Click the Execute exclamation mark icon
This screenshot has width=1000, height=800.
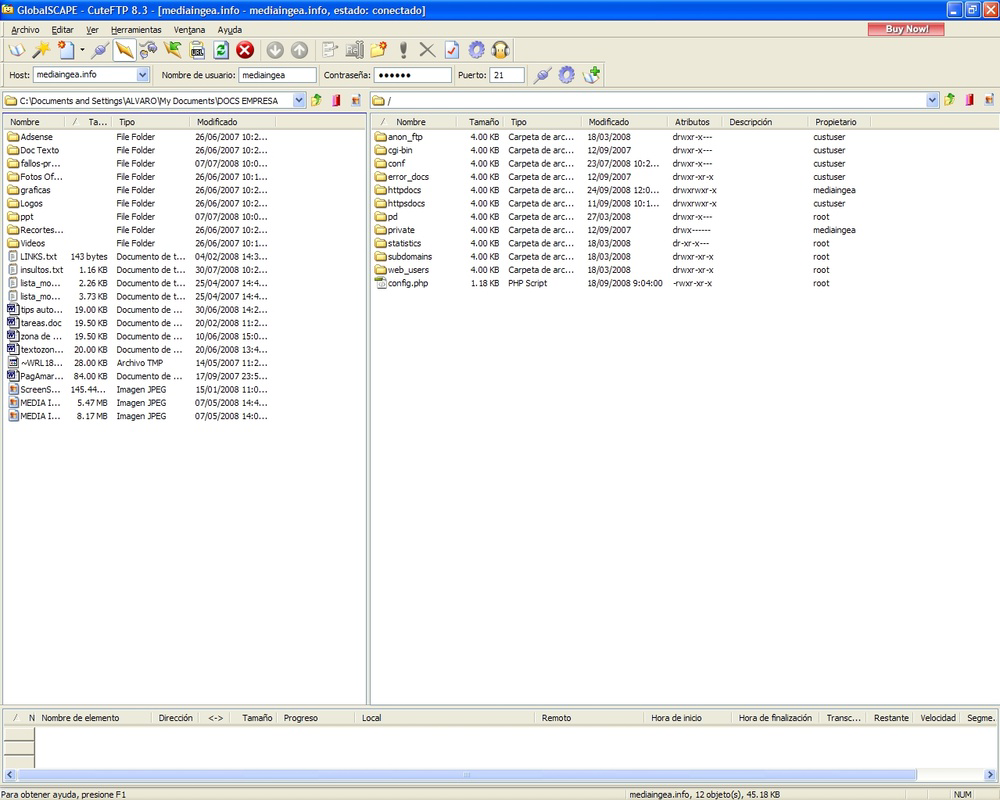point(403,50)
